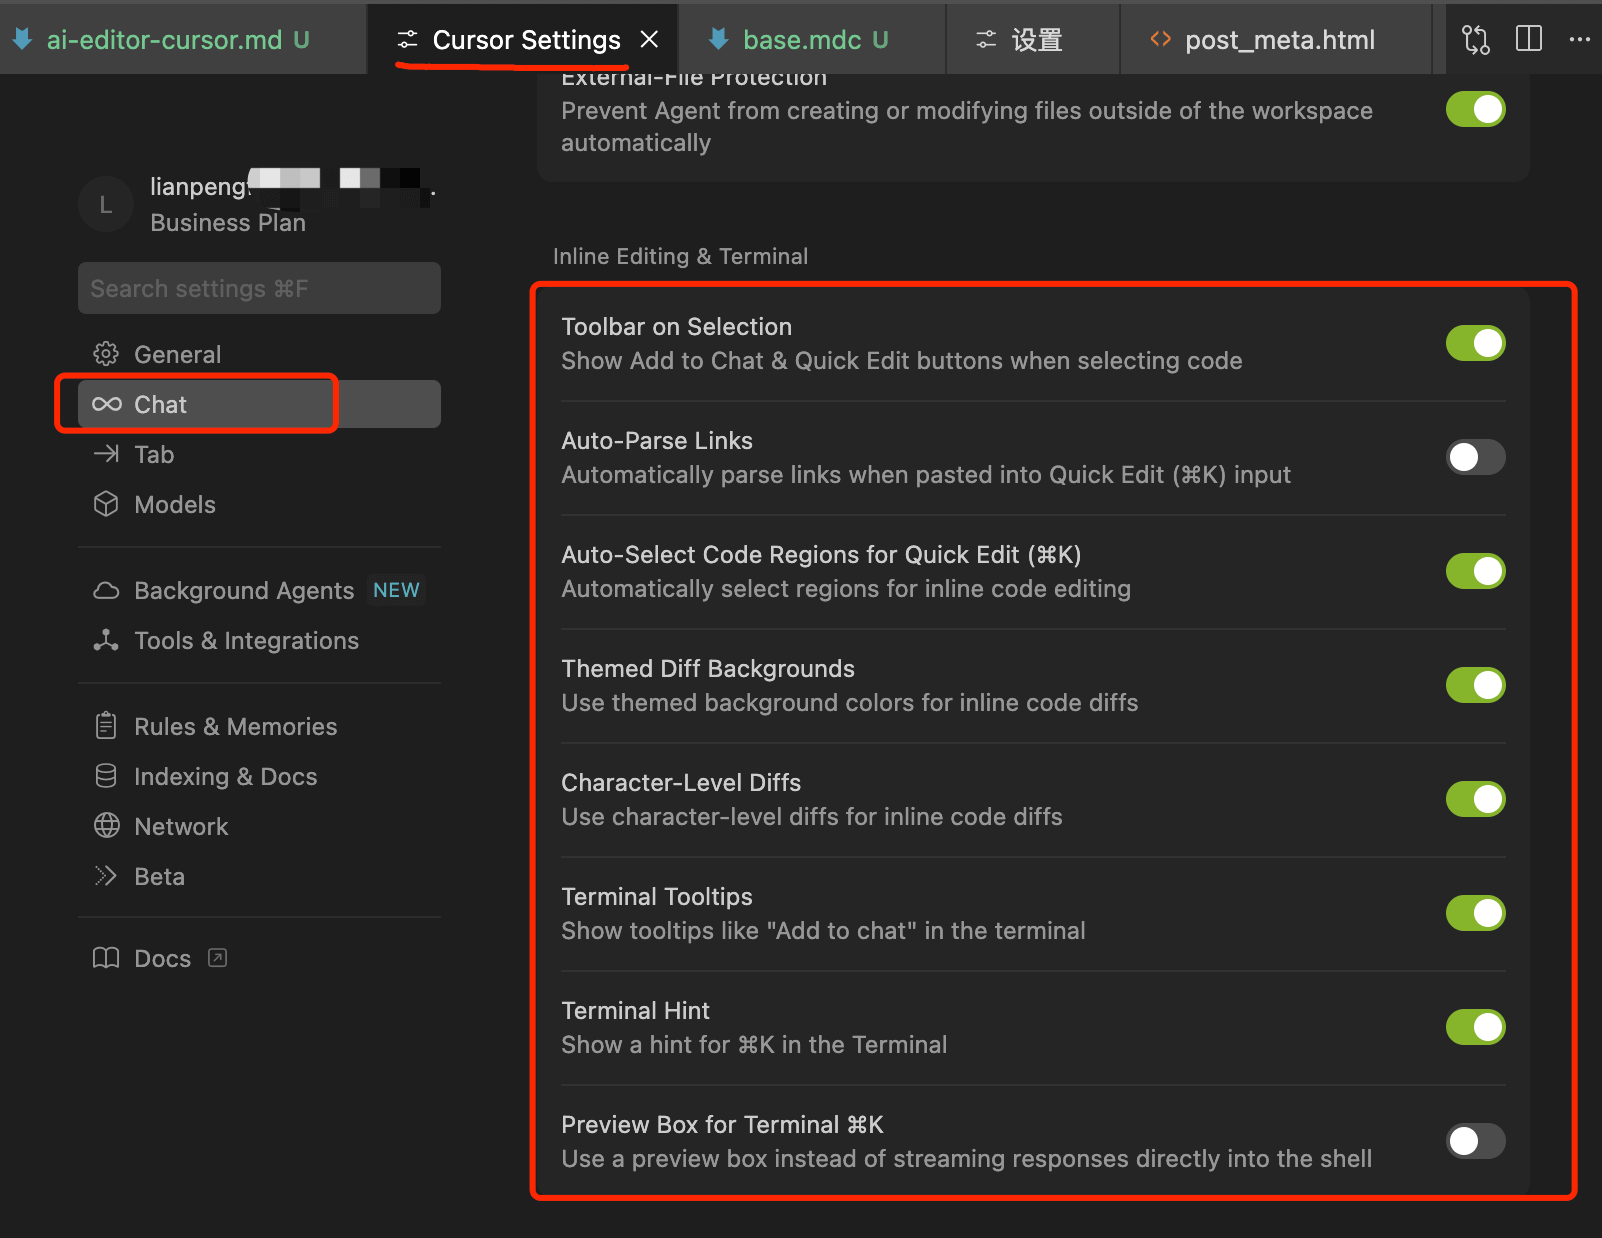
Task: Click the Toolbar on Selection title
Action: 676,327
